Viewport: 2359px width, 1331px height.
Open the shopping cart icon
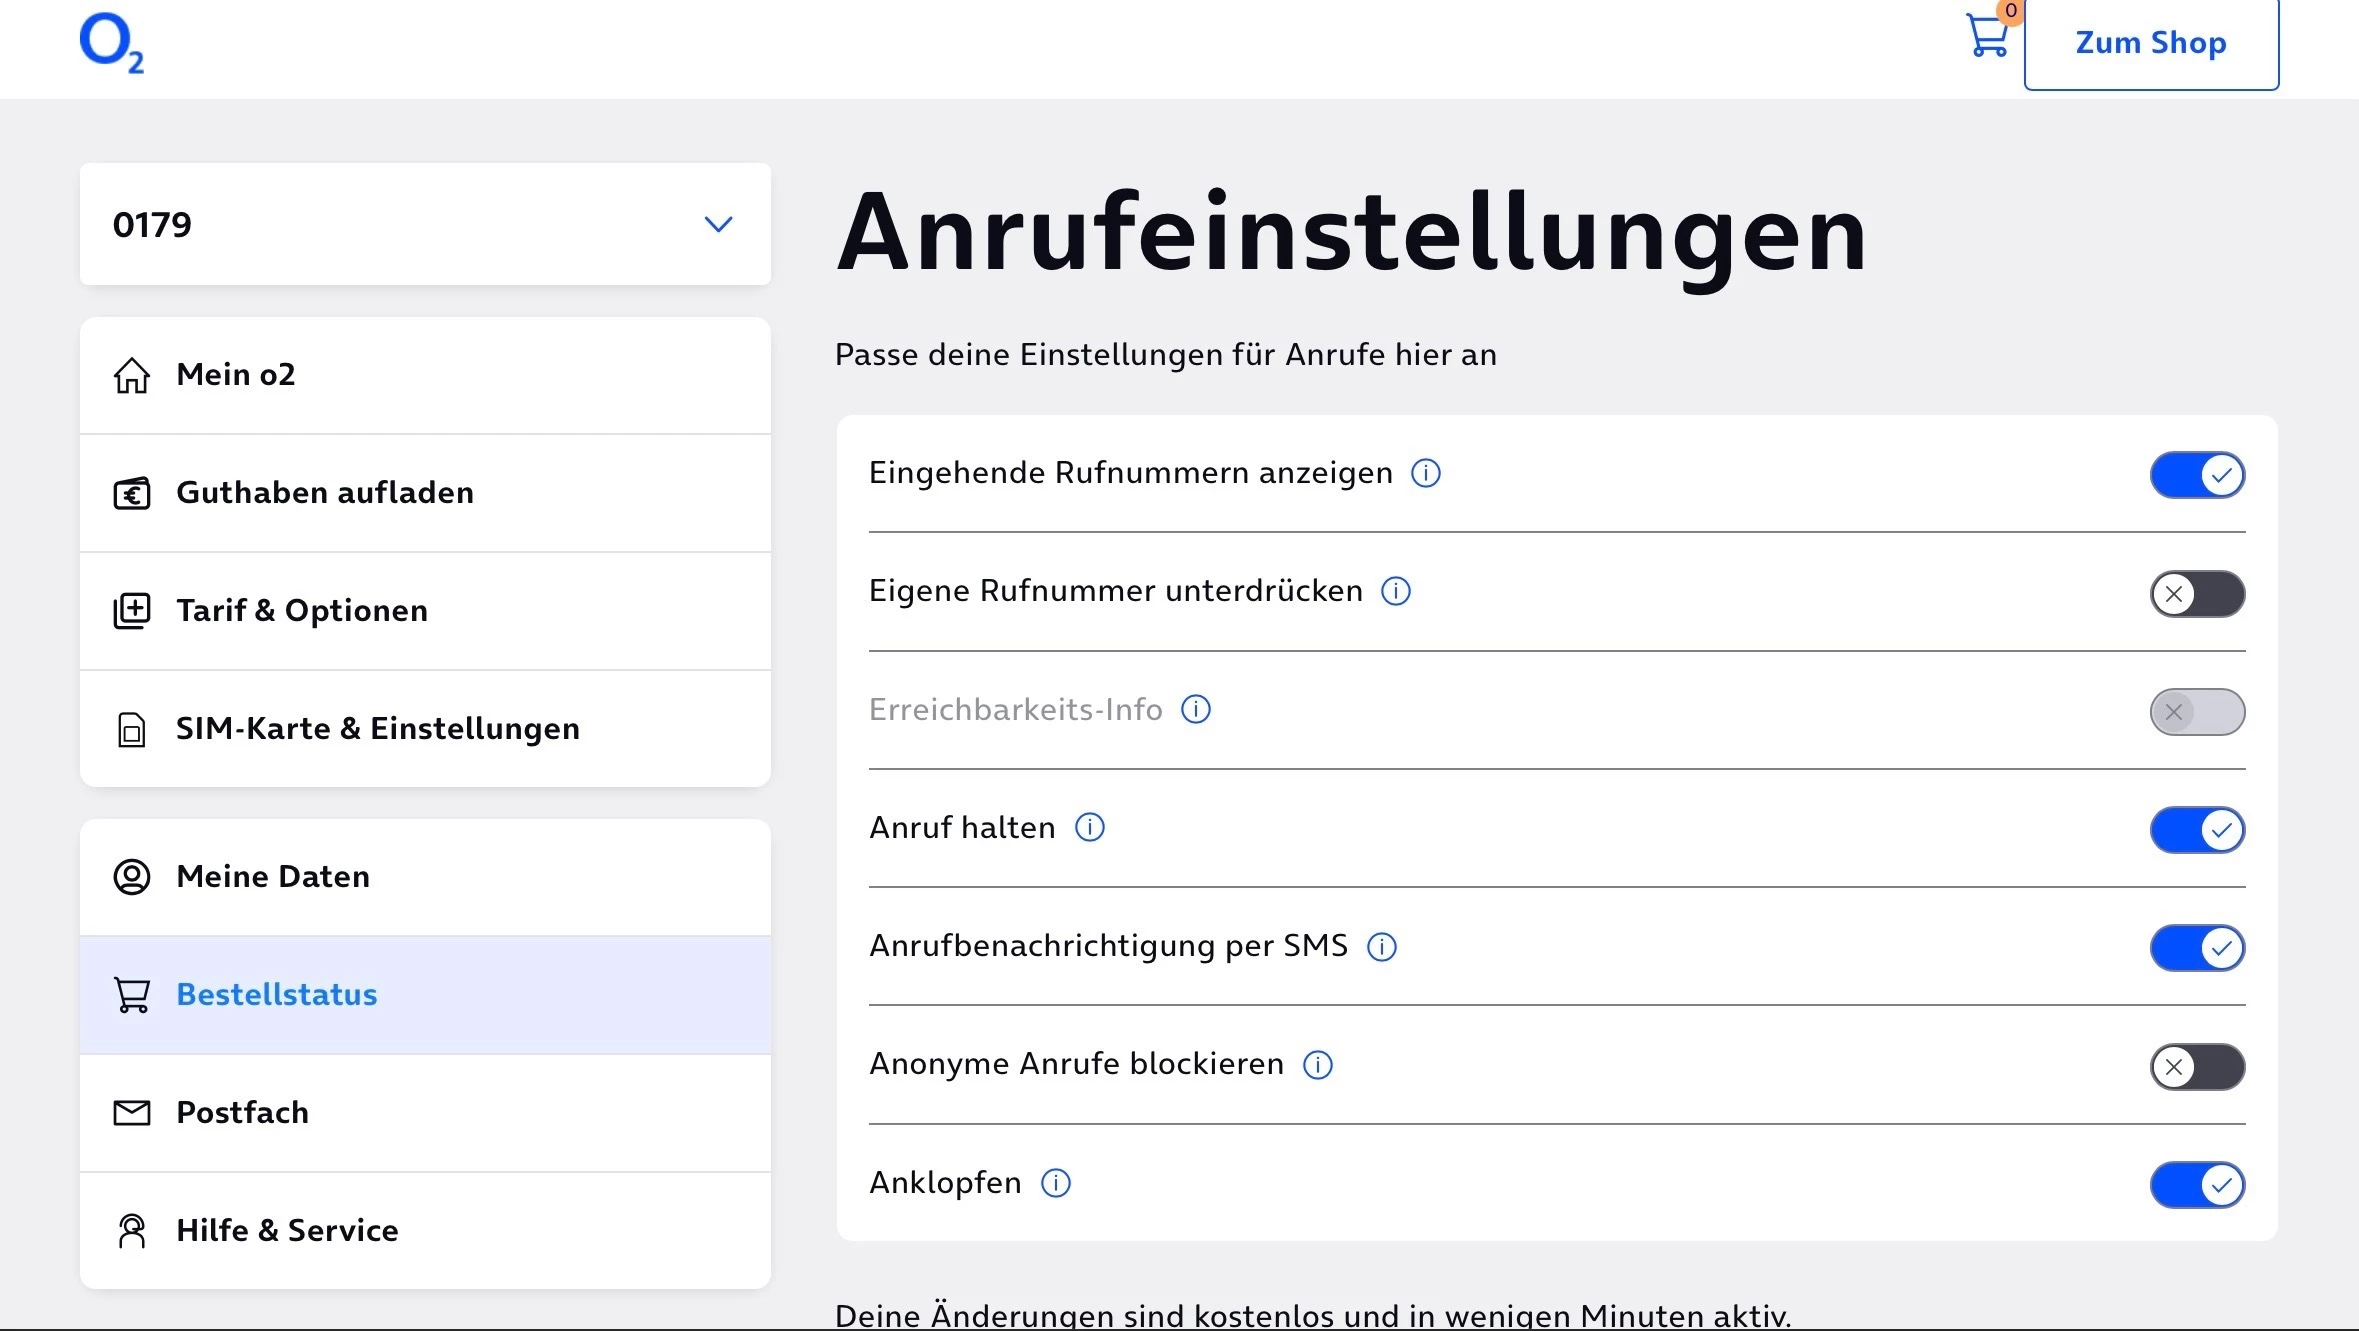(x=1987, y=36)
